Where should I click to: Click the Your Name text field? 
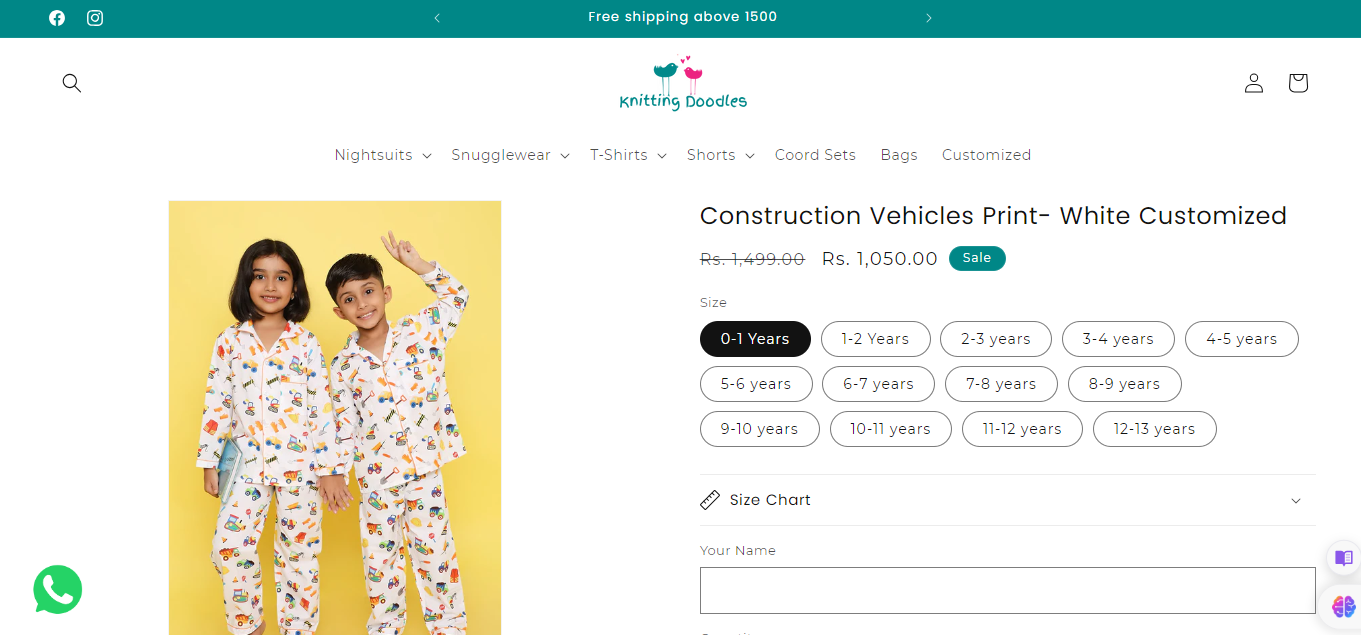[1007, 590]
